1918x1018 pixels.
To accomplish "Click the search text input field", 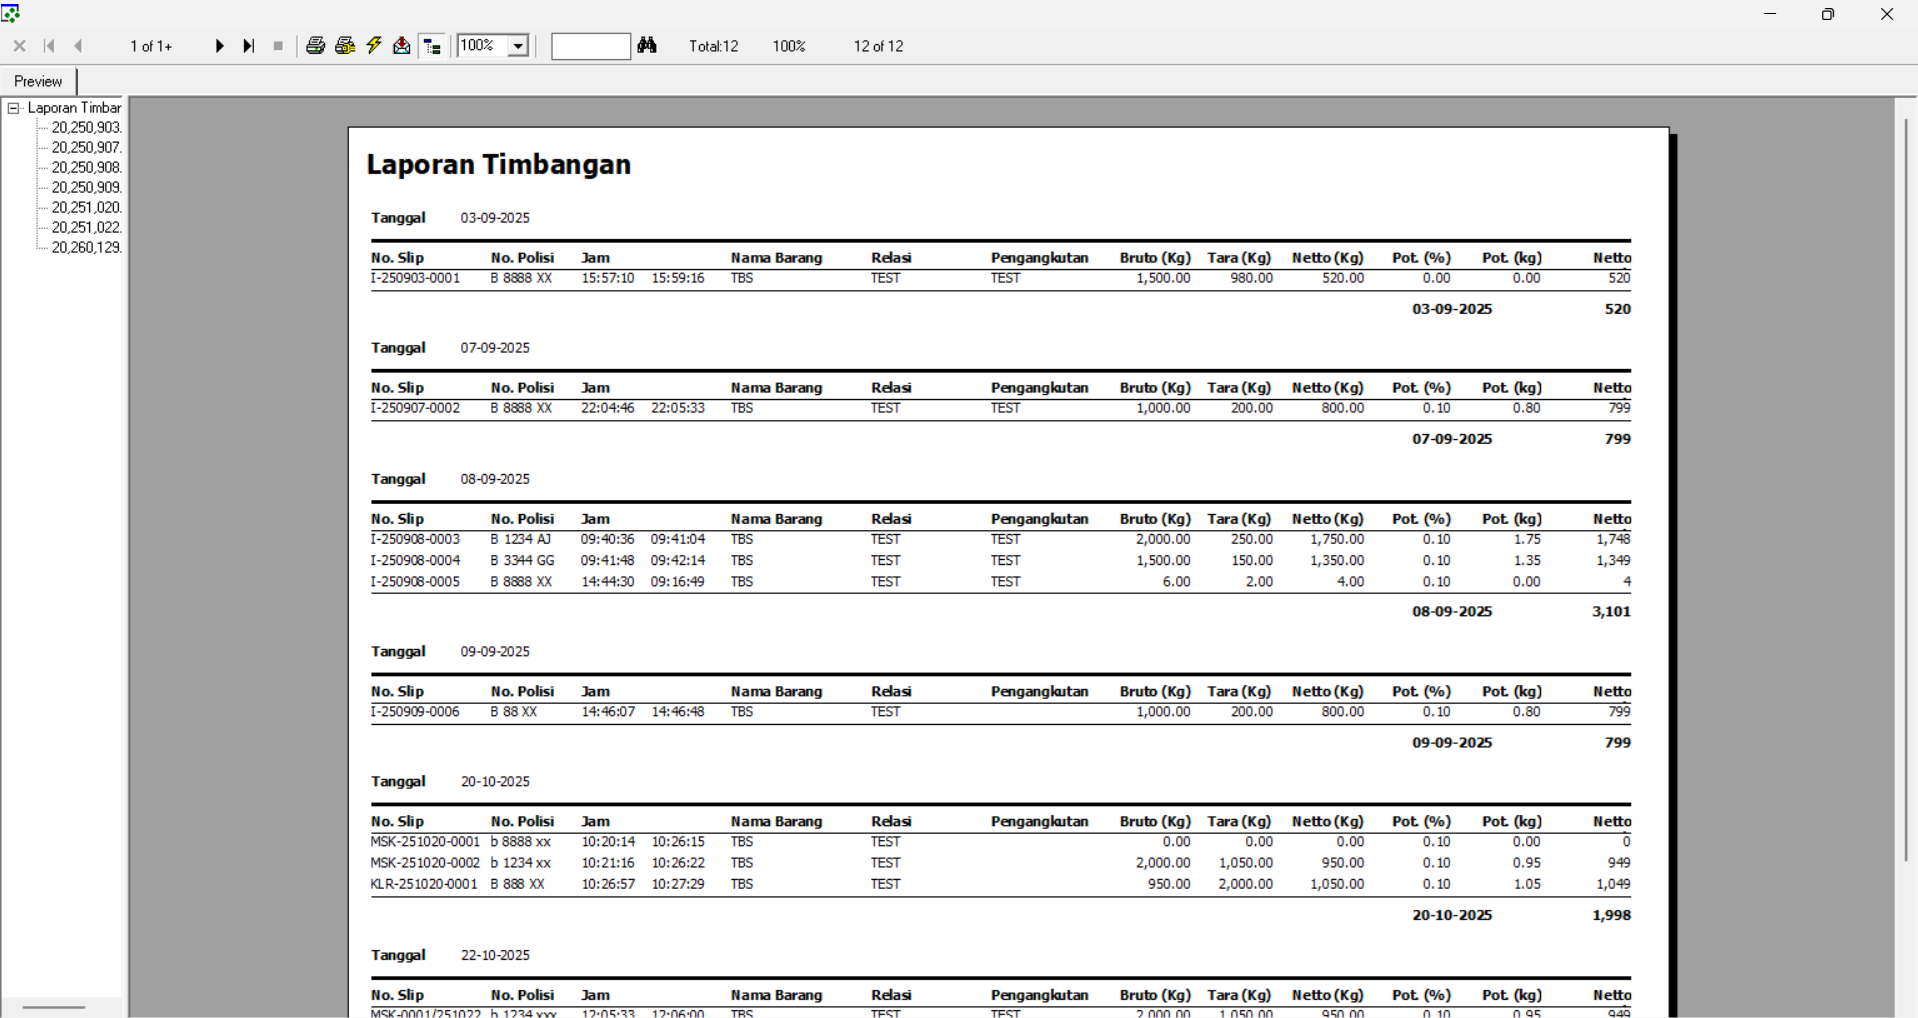I will pyautogui.click(x=590, y=46).
